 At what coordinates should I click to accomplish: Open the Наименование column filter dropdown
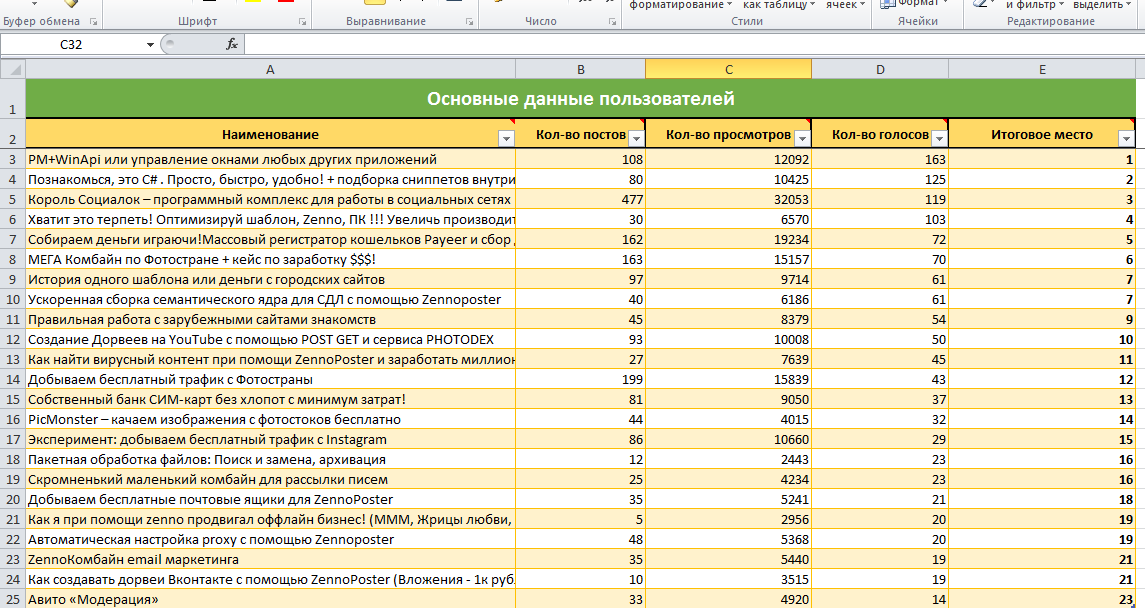(506, 139)
